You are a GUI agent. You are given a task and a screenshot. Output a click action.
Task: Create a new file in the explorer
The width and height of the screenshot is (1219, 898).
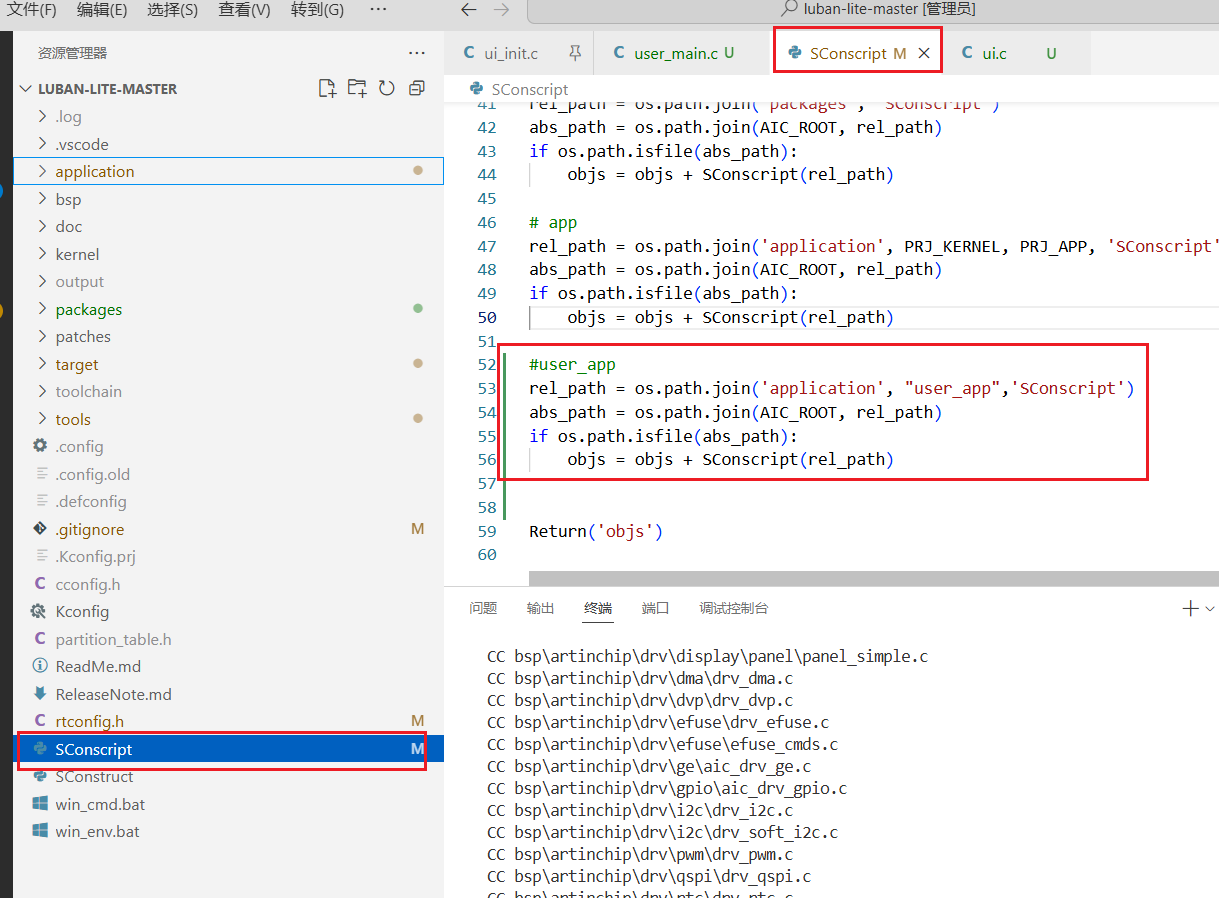pos(327,88)
